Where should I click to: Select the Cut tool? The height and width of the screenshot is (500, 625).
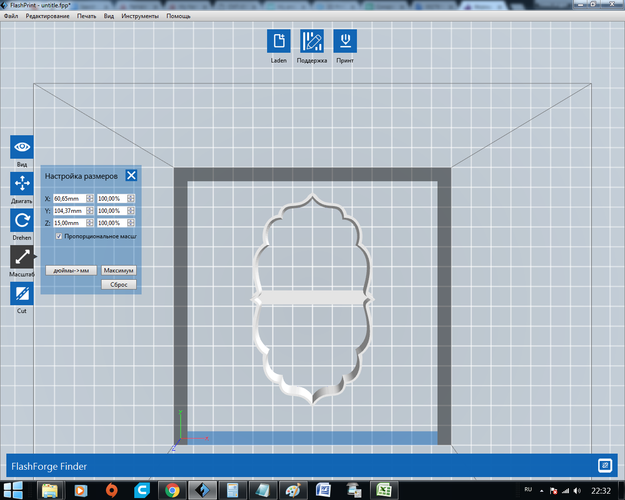click(x=22, y=293)
